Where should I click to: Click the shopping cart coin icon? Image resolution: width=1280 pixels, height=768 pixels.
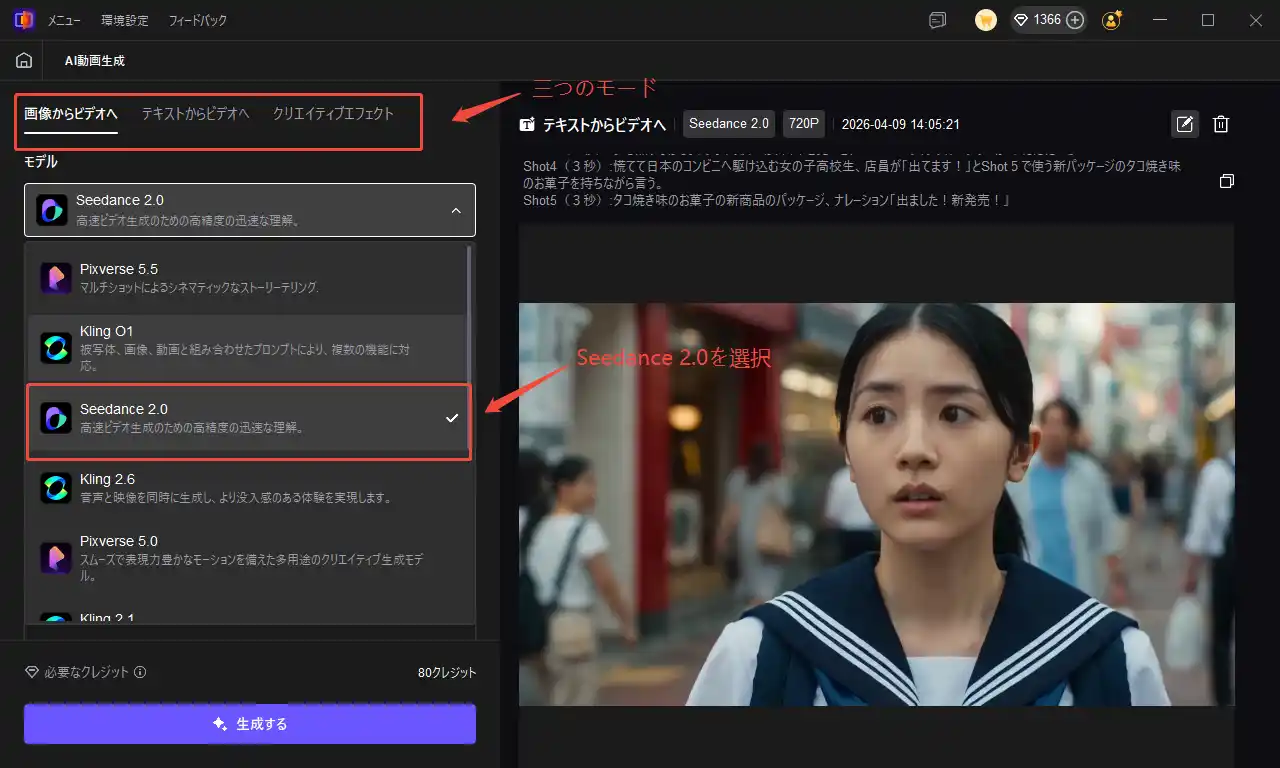pos(986,20)
